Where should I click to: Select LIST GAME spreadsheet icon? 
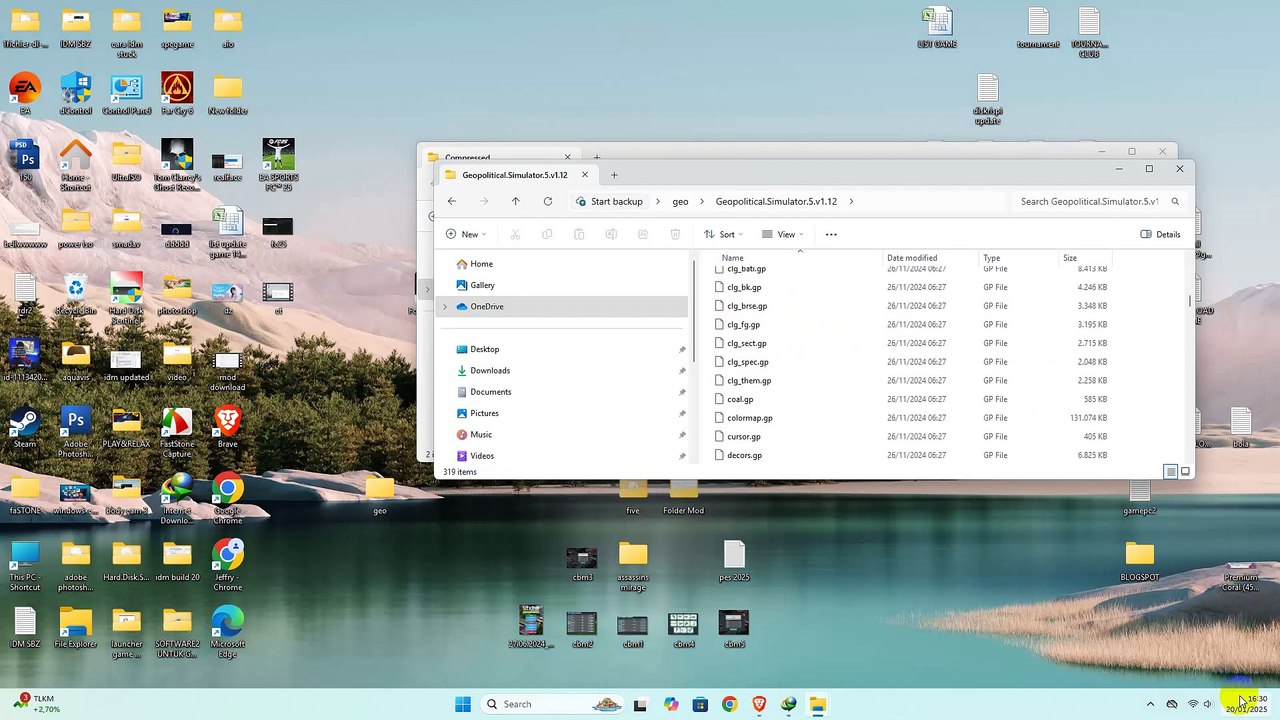(937, 27)
